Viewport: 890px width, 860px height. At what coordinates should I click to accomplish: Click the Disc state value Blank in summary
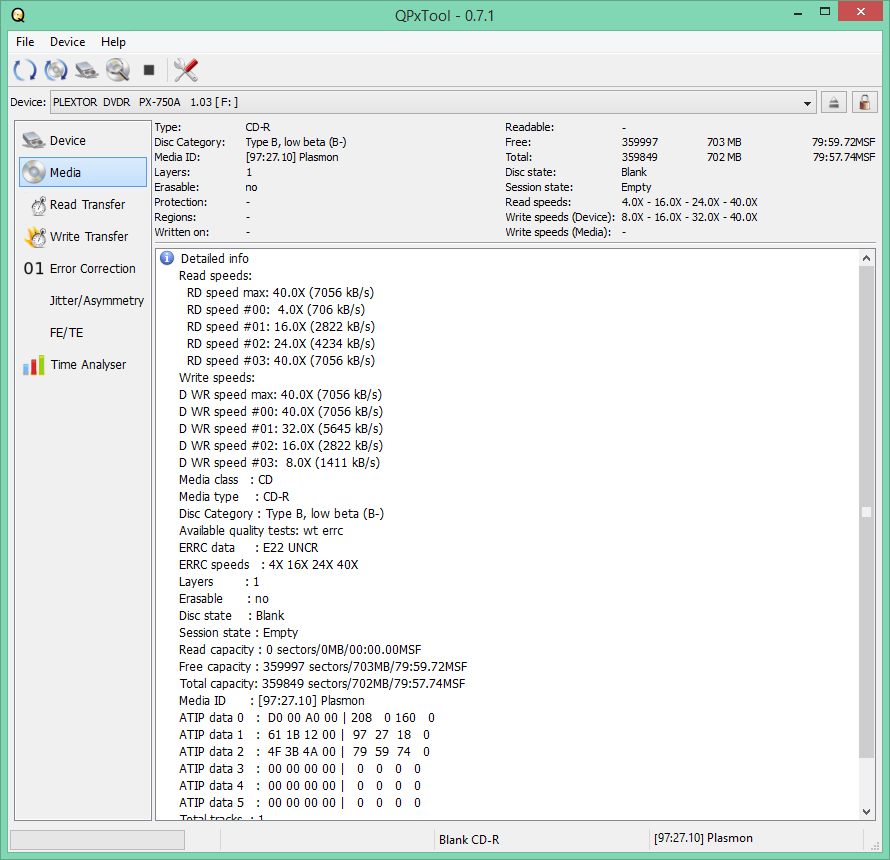(634, 172)
